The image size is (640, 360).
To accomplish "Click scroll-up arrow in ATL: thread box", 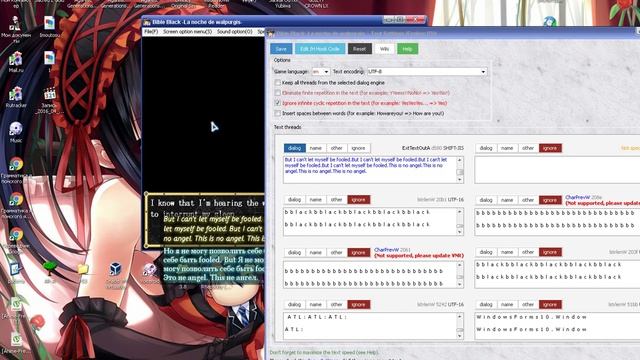I will pos(460,316).
